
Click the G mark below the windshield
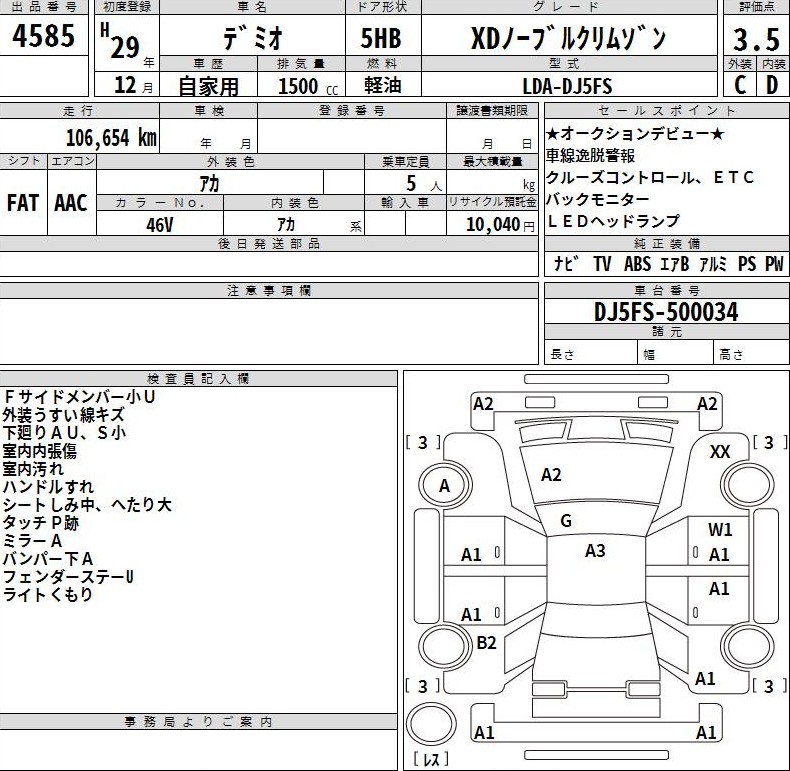pos(566,521)
